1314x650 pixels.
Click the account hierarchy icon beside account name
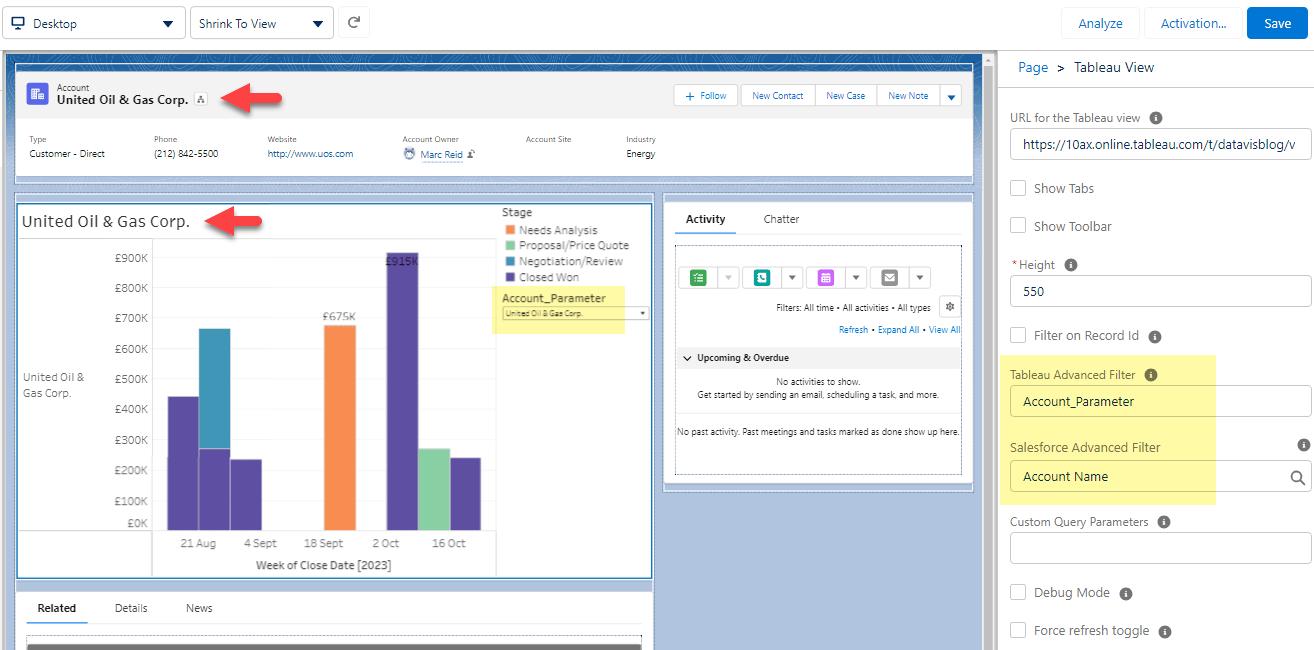pos(201,100)
